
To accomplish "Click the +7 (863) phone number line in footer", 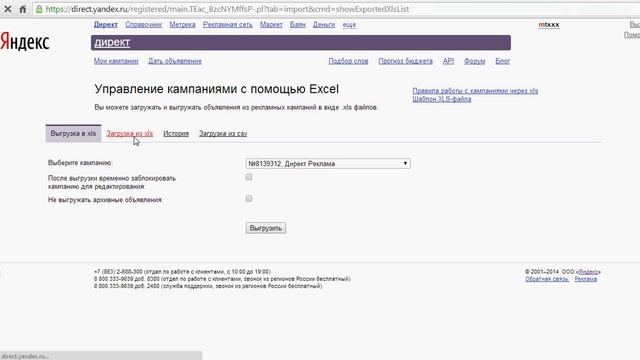I will [x=182, y=271].
